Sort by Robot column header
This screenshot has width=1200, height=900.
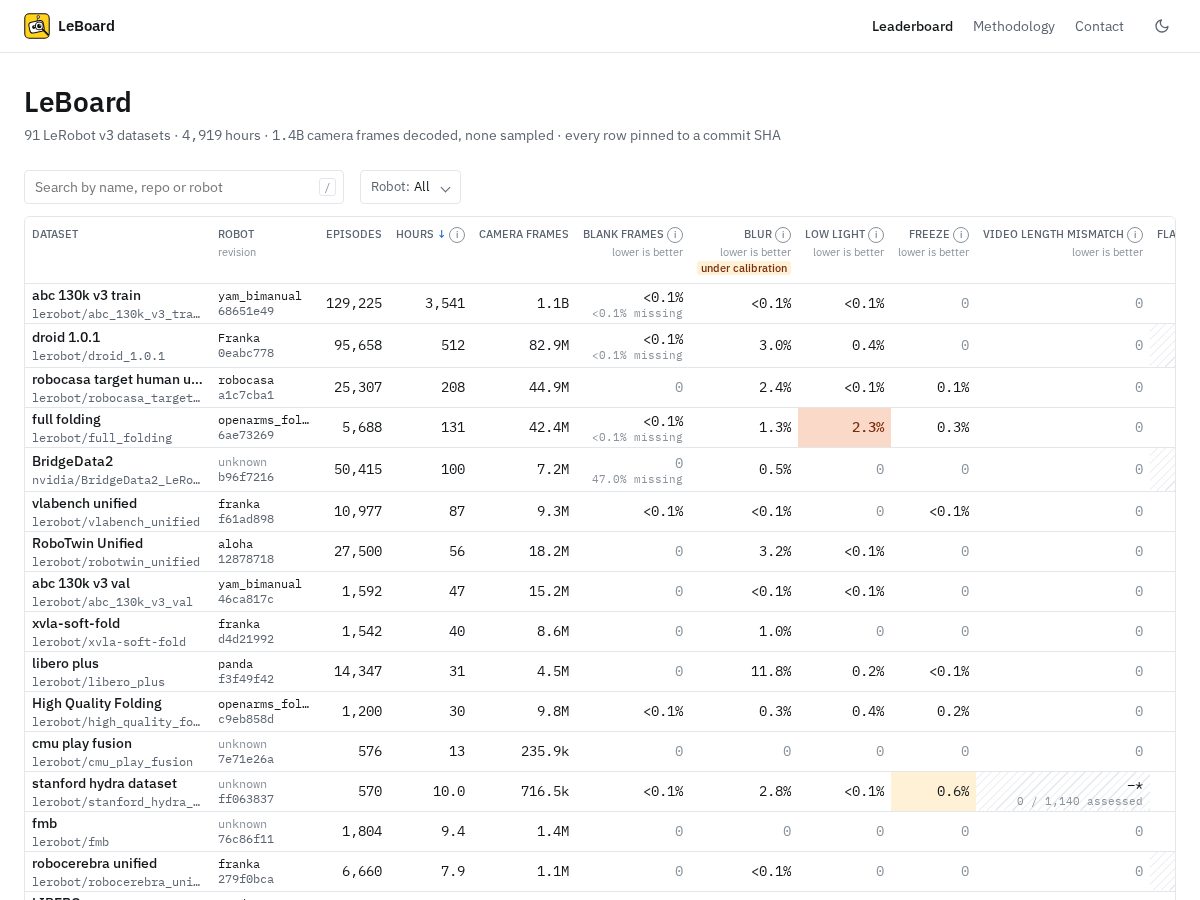(236, 234)
